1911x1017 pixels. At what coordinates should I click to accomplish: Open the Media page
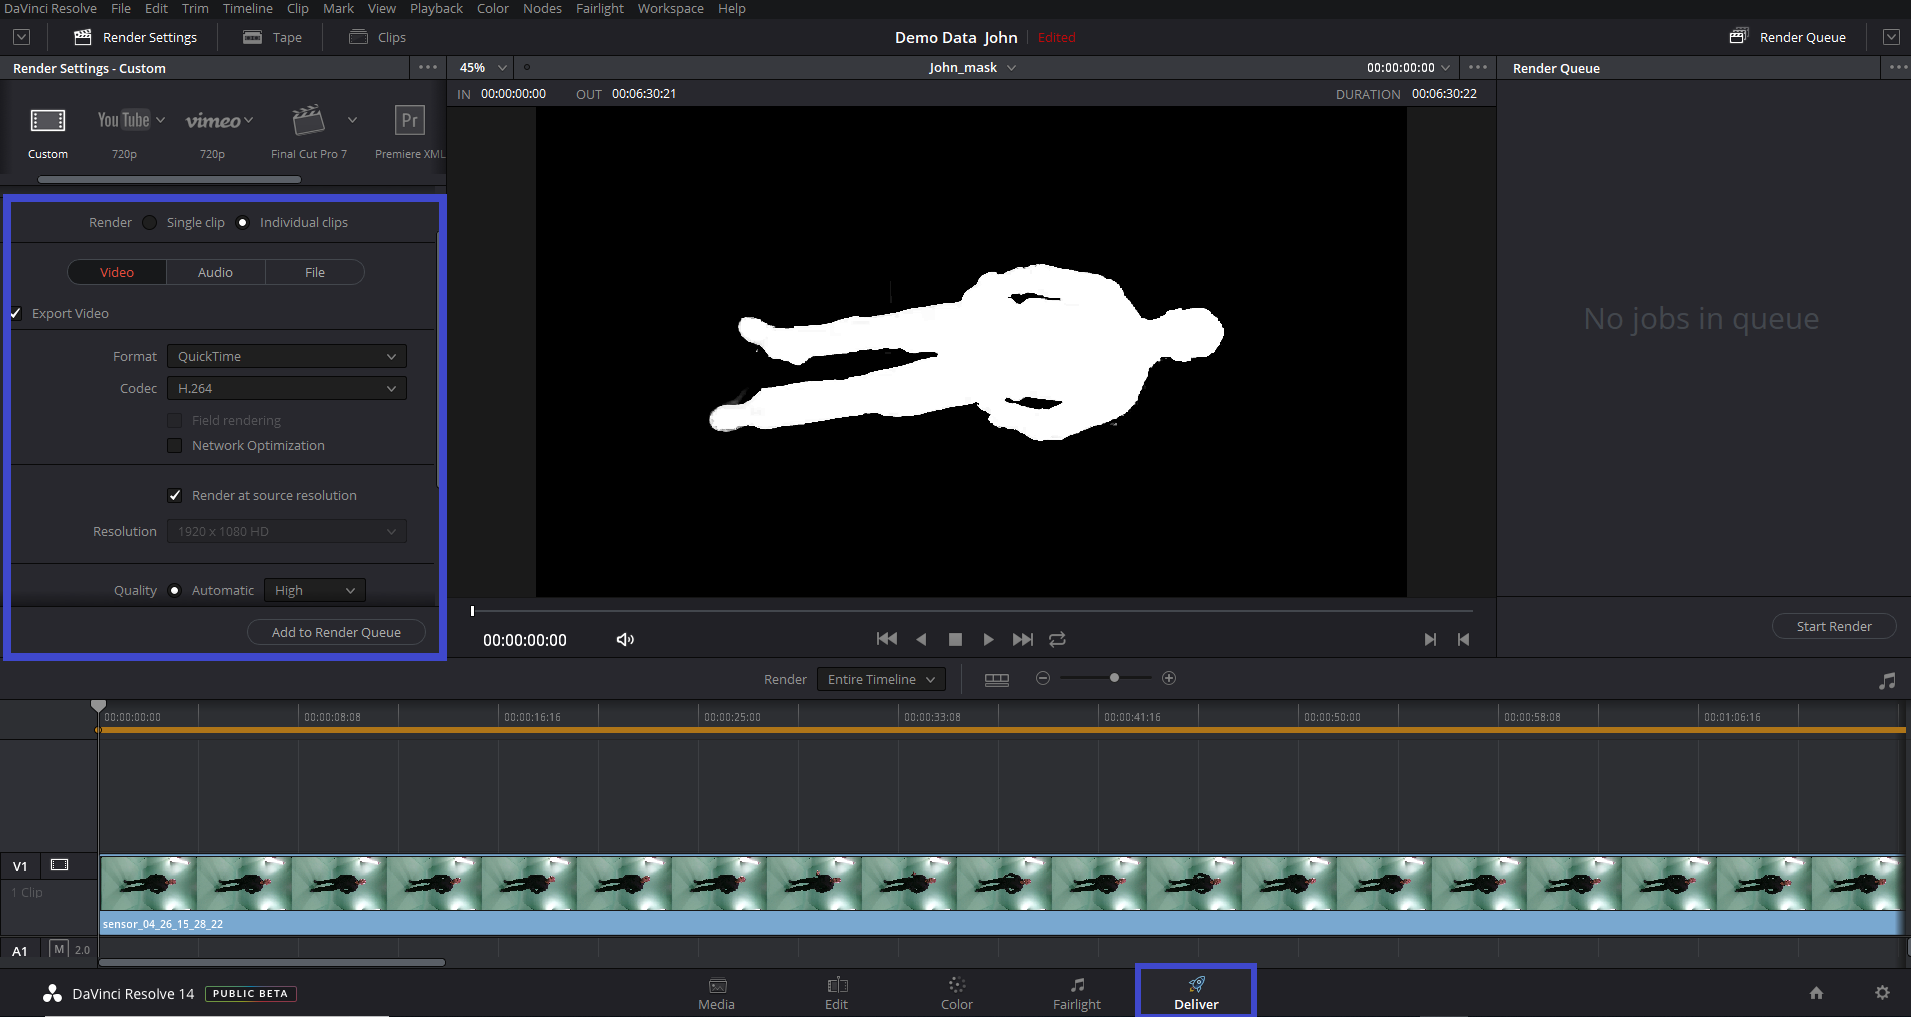click(x=716, y=994)
